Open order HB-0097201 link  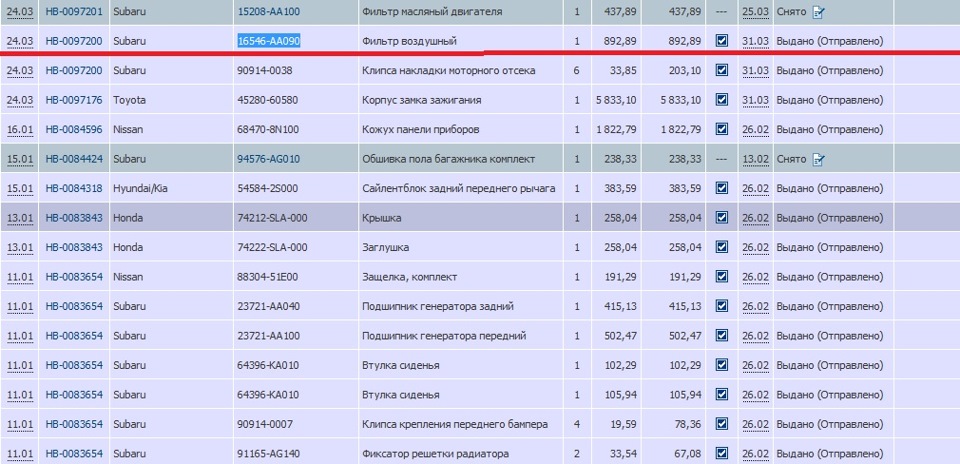point(74,12)
